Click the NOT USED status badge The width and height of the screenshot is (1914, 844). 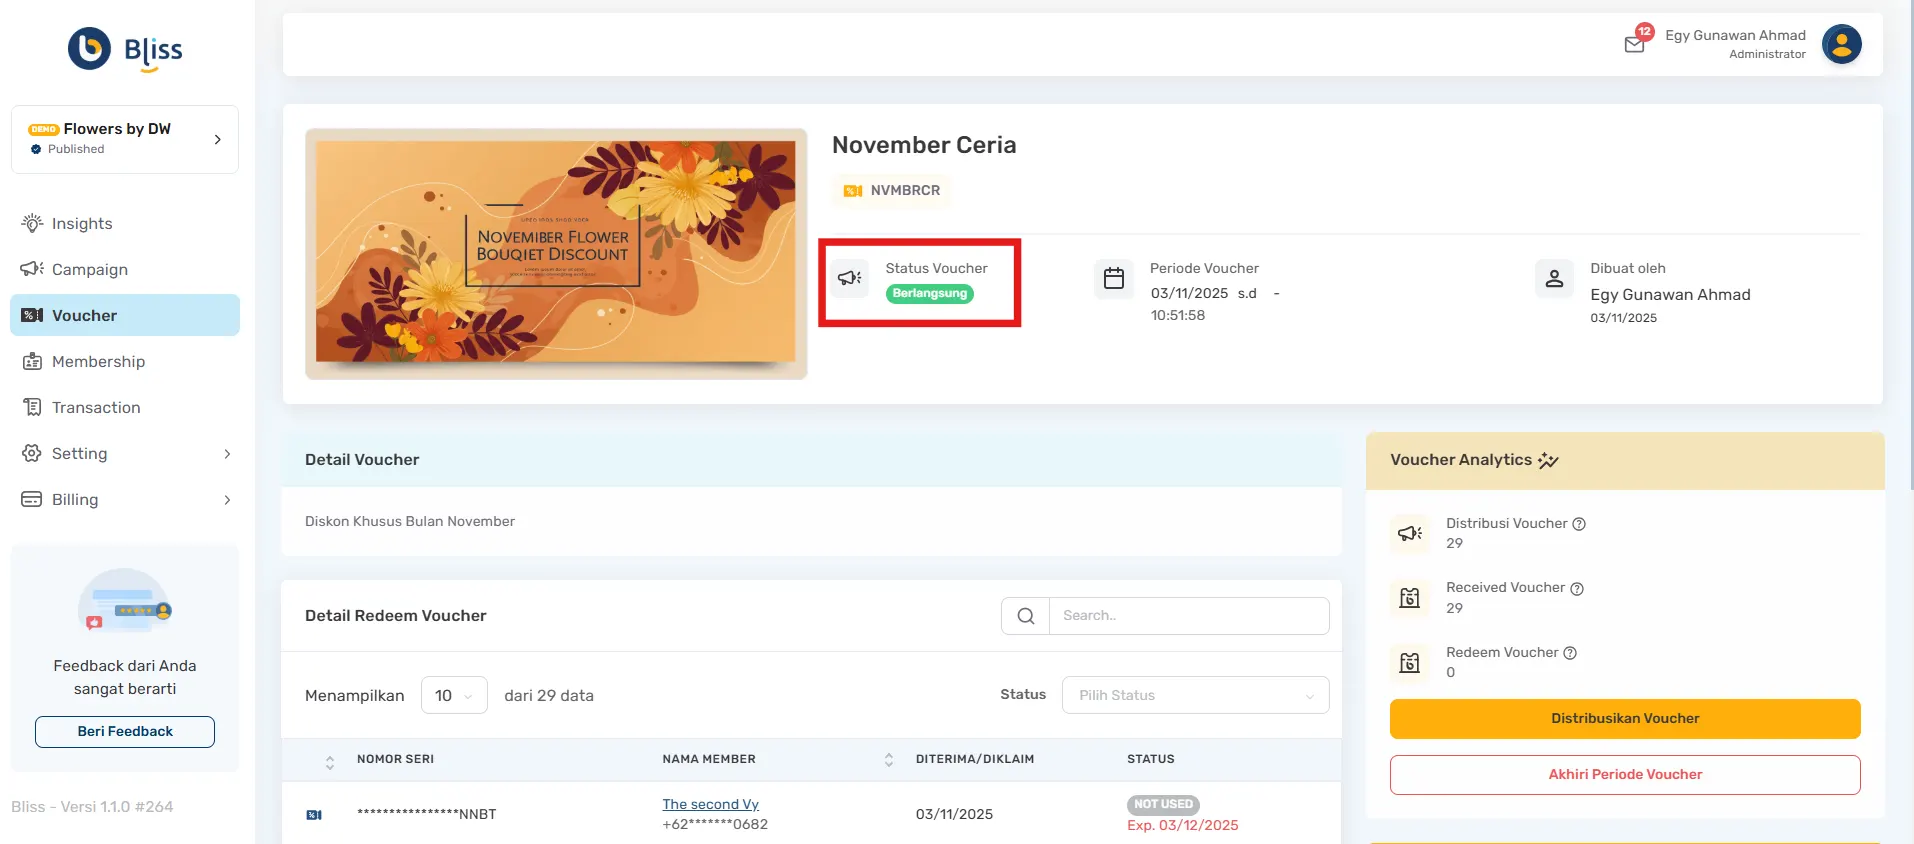click(1163, 804)
